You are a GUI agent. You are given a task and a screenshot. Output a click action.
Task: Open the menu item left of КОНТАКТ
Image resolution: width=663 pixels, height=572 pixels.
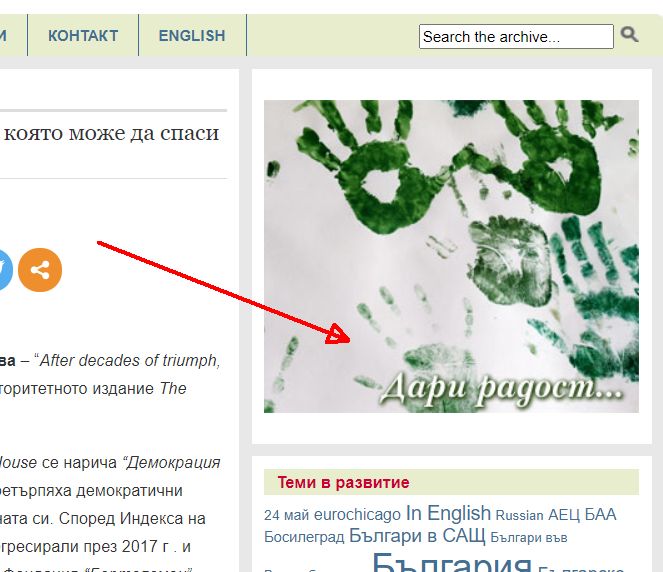[6, 36]
